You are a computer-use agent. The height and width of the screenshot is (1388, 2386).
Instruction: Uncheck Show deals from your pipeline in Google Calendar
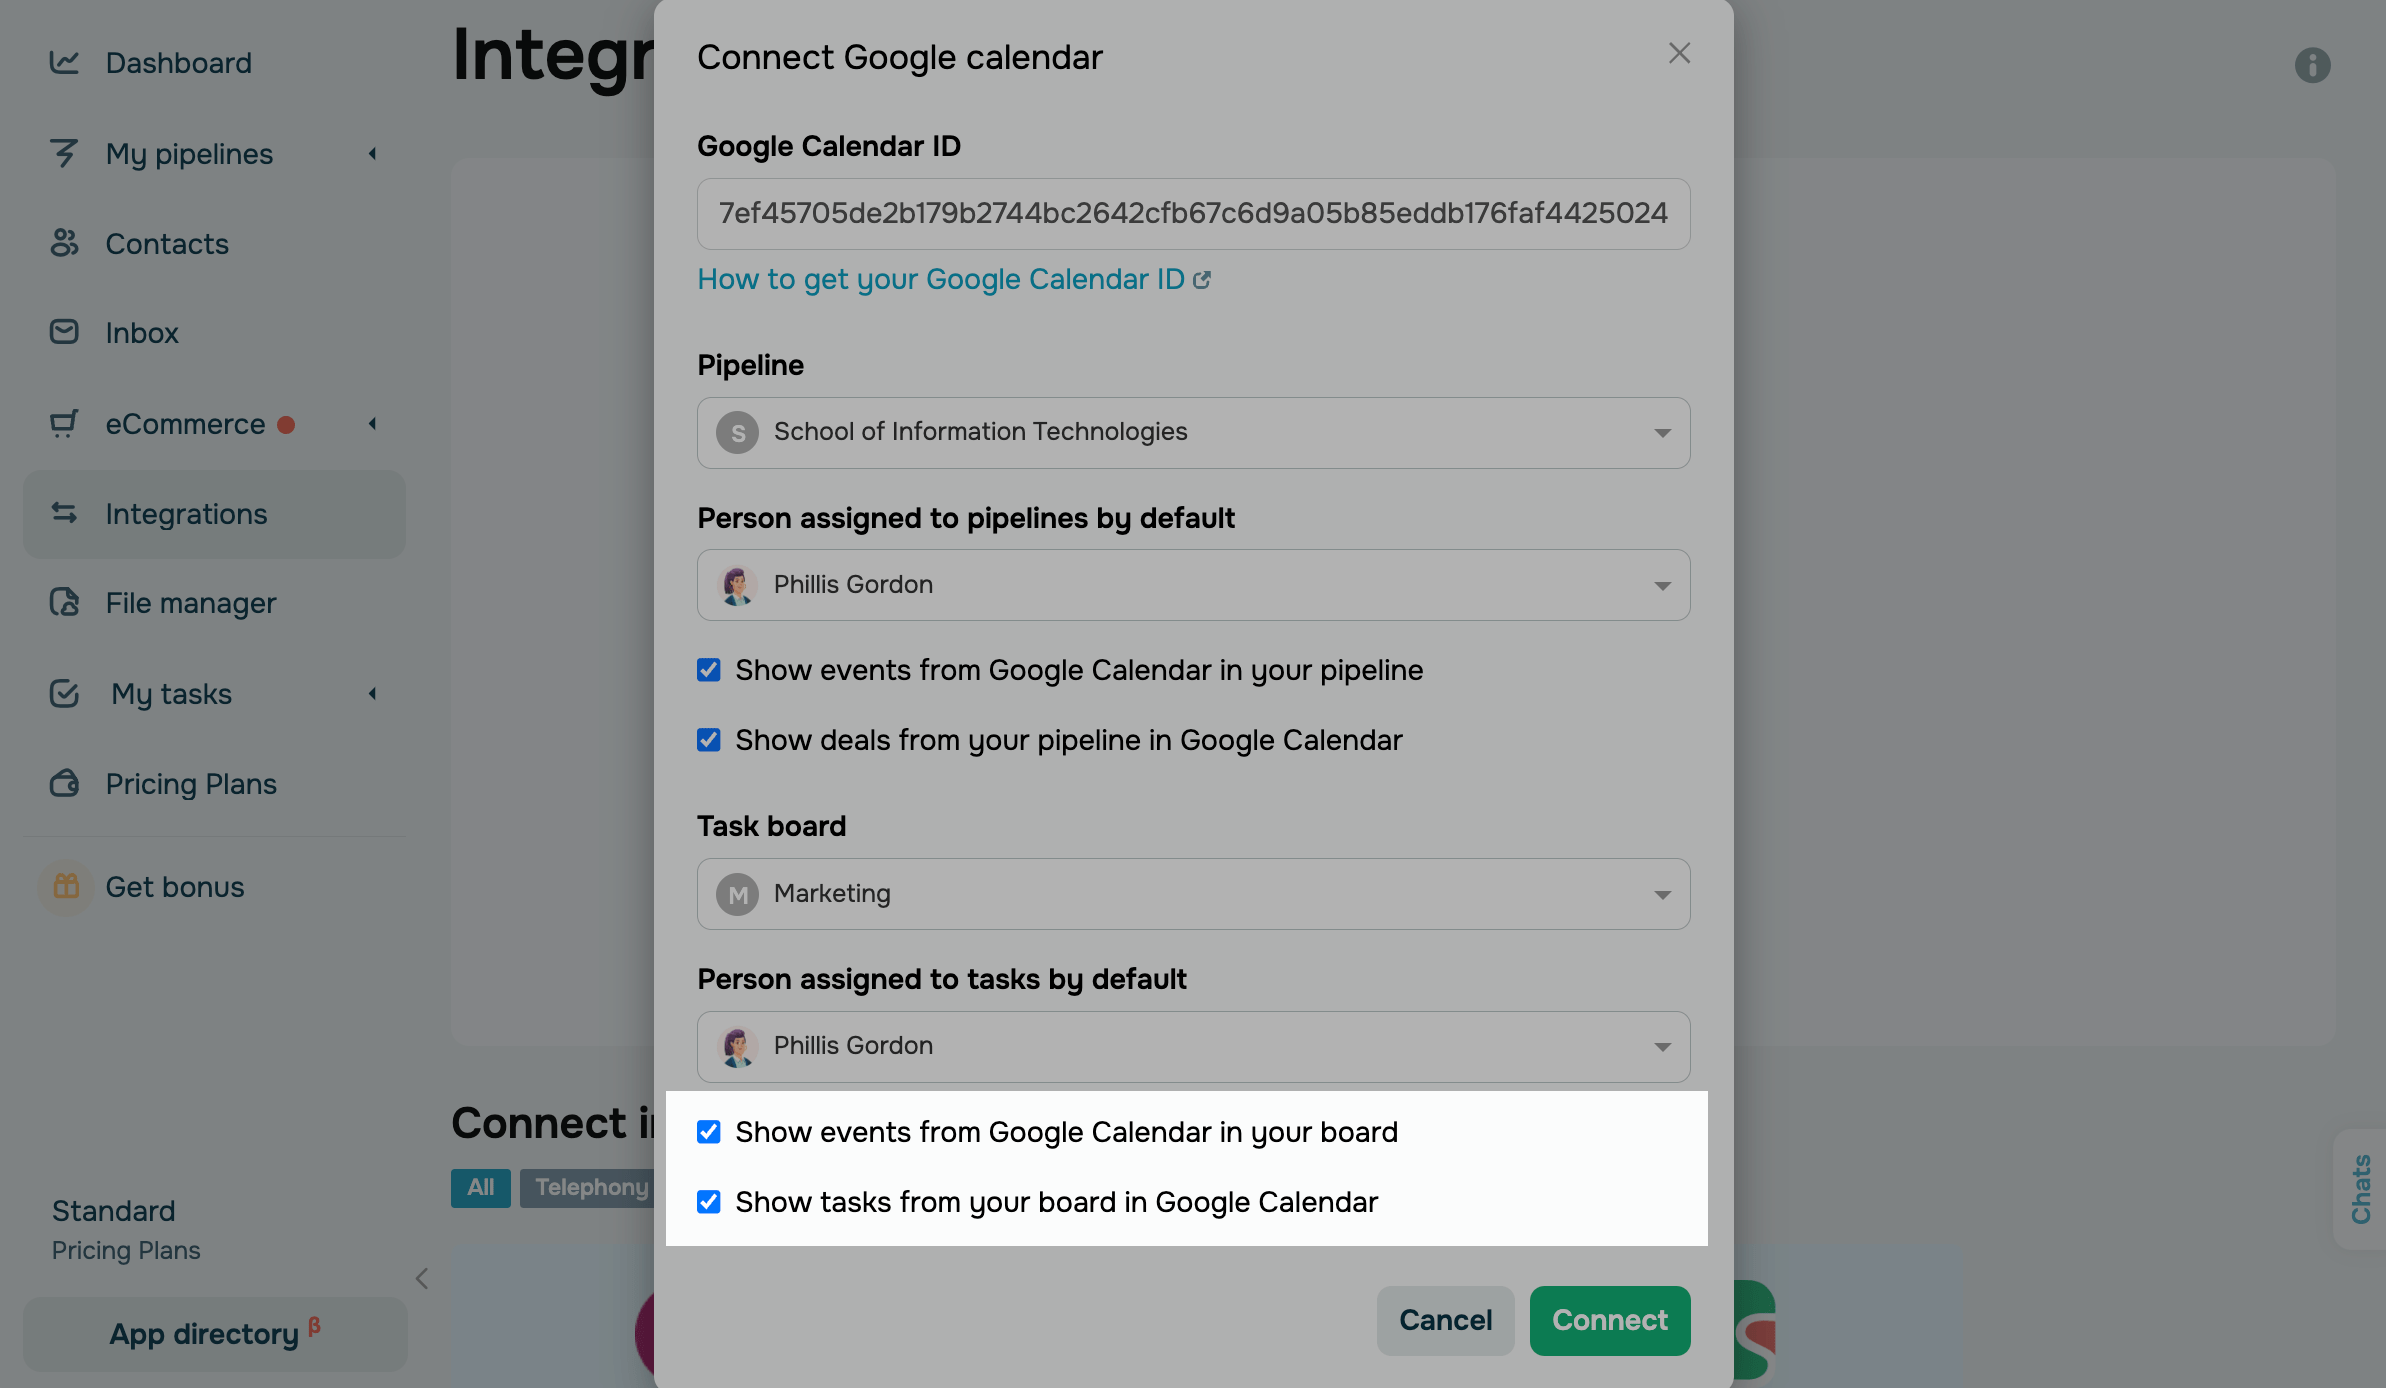(x=709, y=740)
